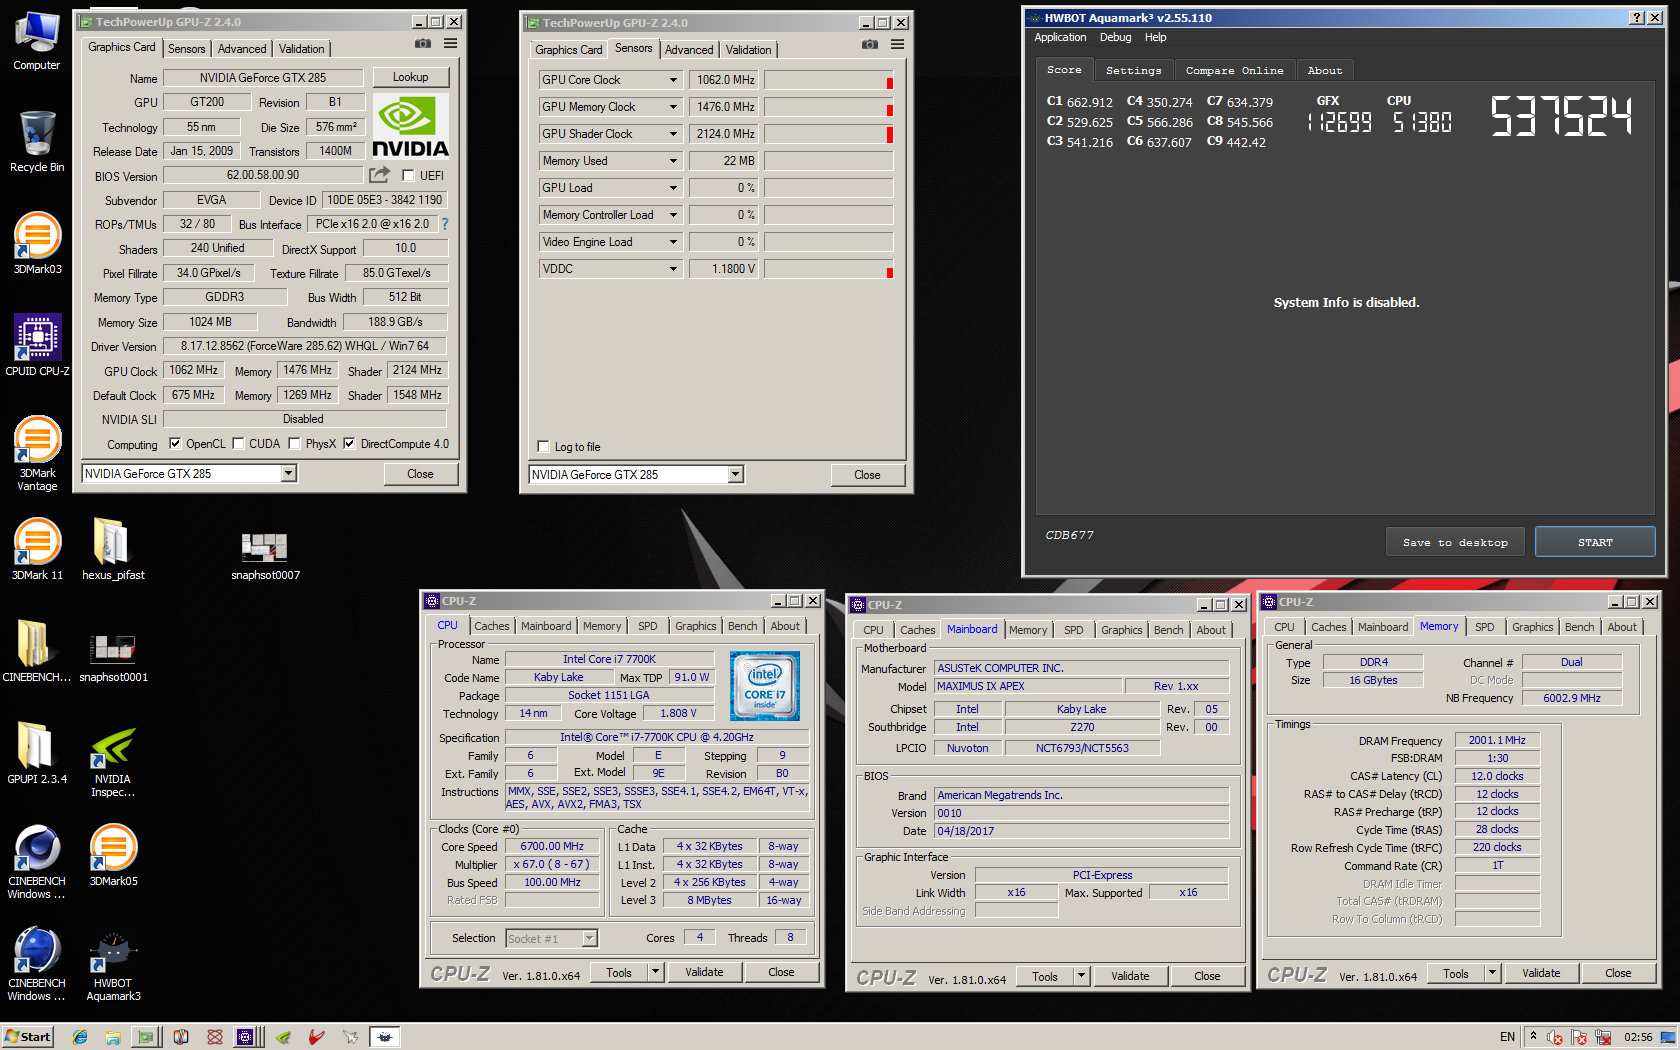This screenshot has height=1050, width=1680.
Task: Click the network disconnected icon in tray
Action: [x=1603, y=1037]
